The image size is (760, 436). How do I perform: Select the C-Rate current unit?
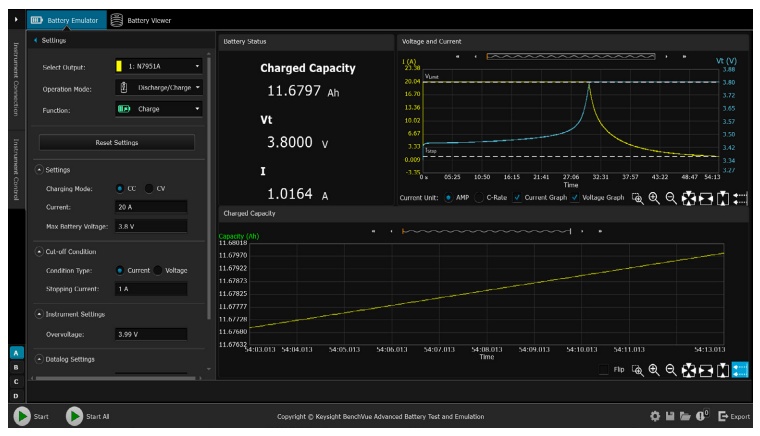[x=478, y=198]
